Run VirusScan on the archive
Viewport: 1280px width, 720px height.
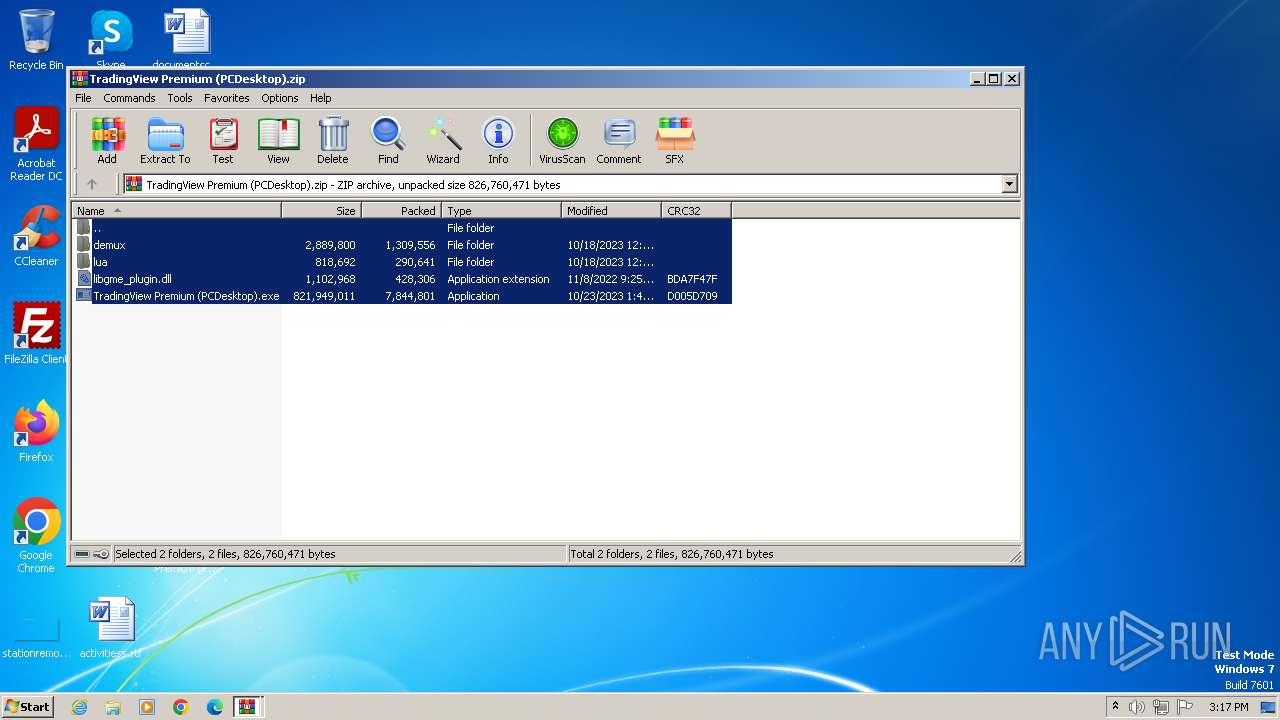click(x=562, y=140)
